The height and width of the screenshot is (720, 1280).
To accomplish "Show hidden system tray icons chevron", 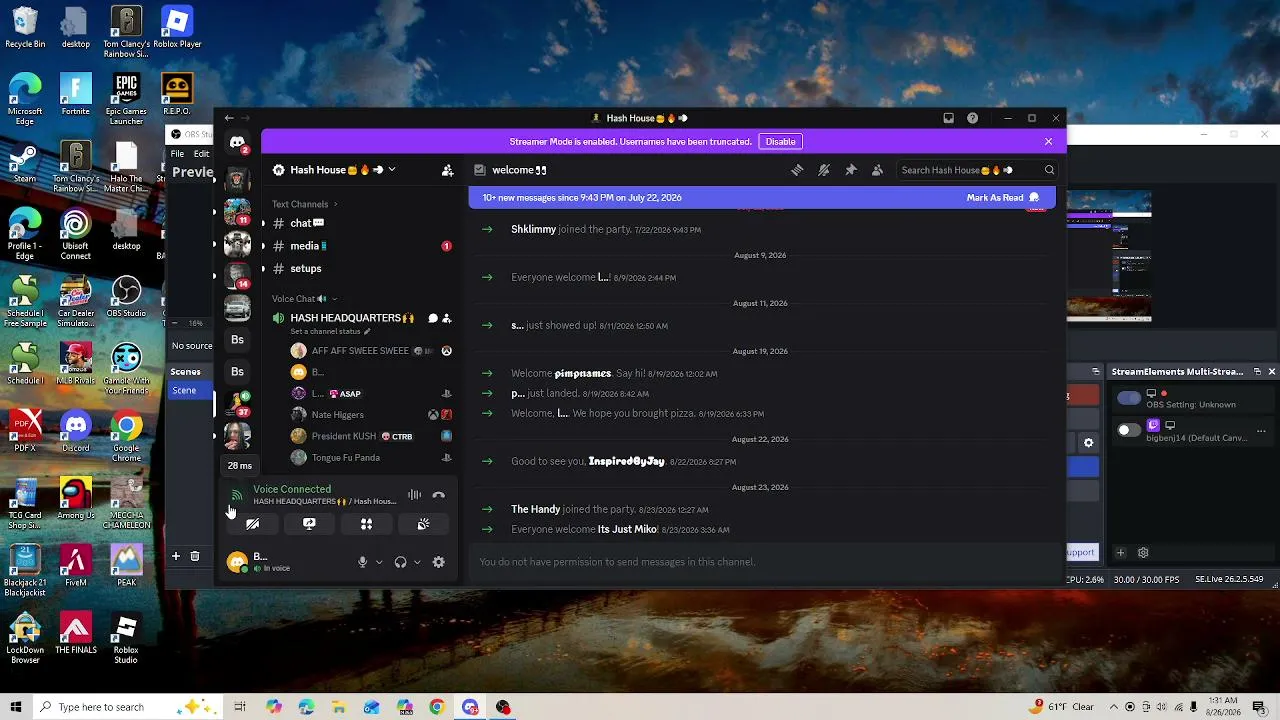I will [1114, 707].
